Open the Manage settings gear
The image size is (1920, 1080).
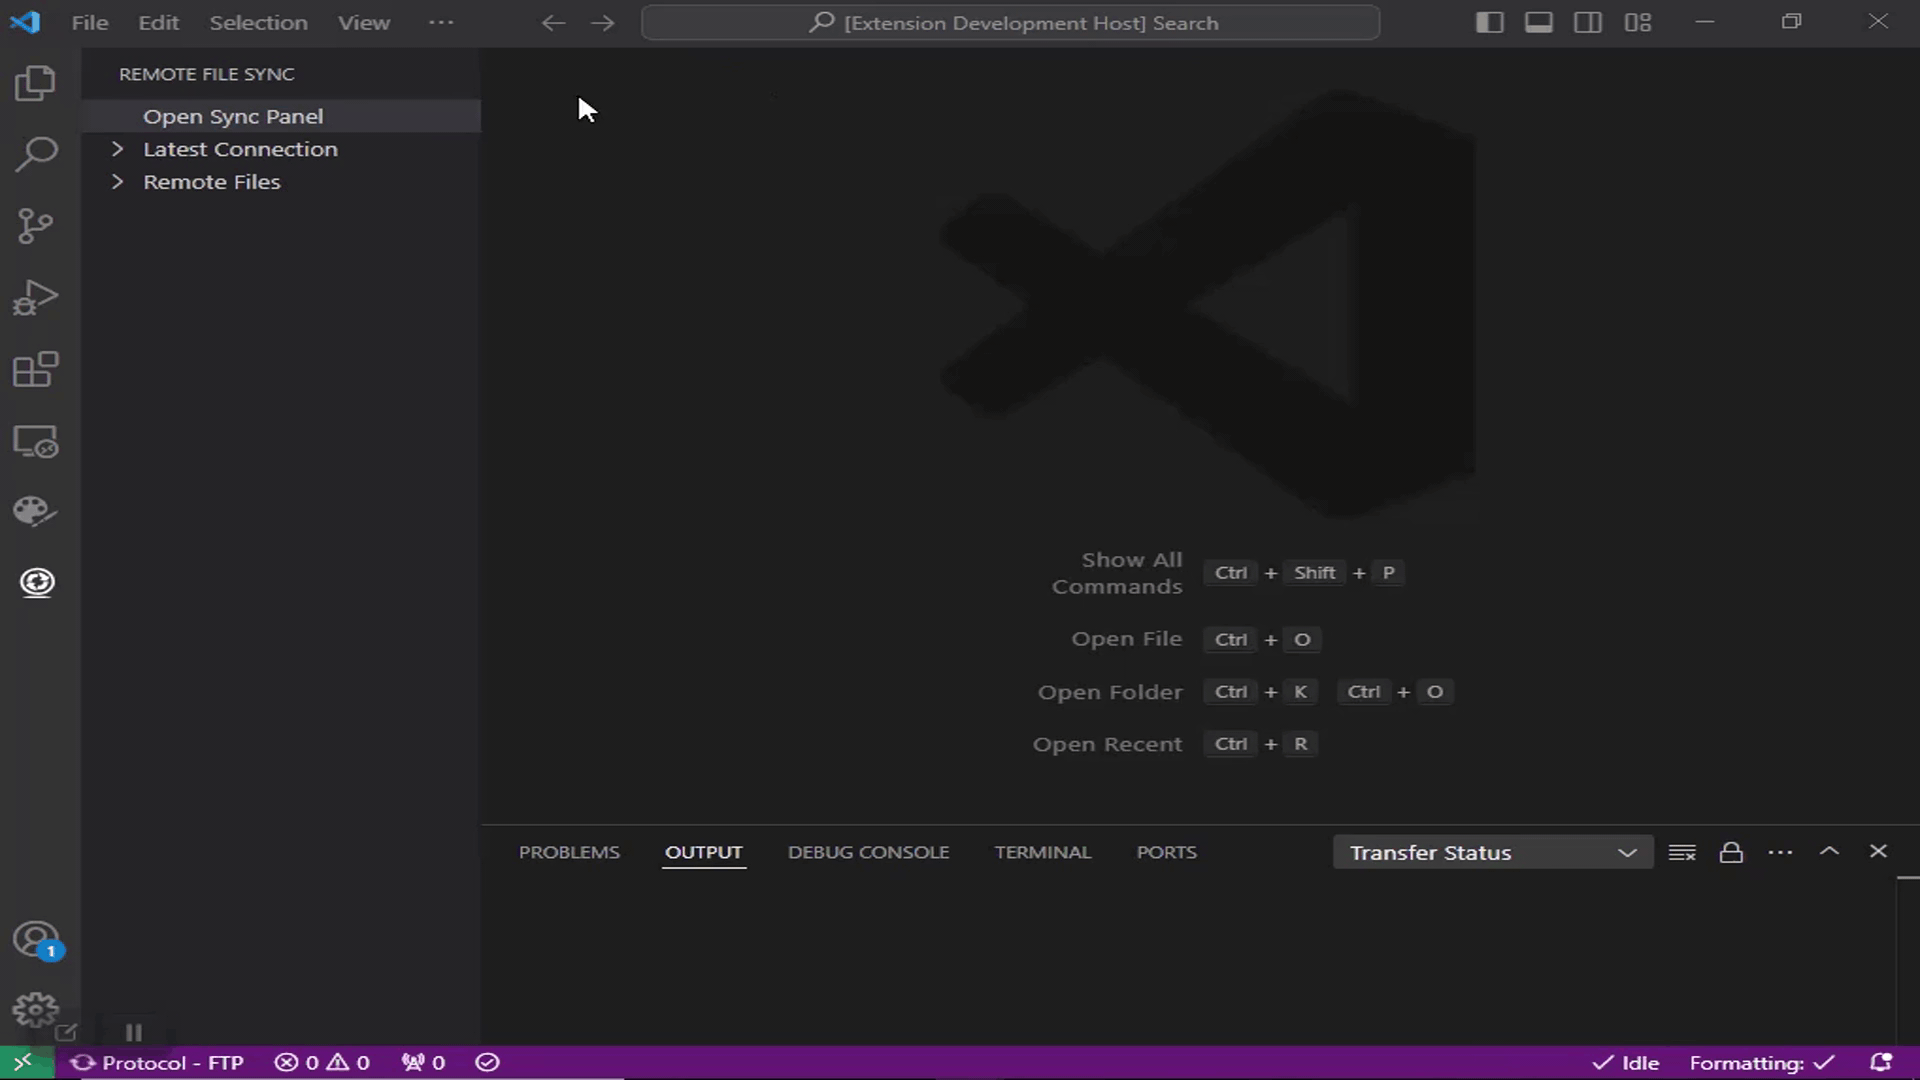click(x=36, y=1010)
